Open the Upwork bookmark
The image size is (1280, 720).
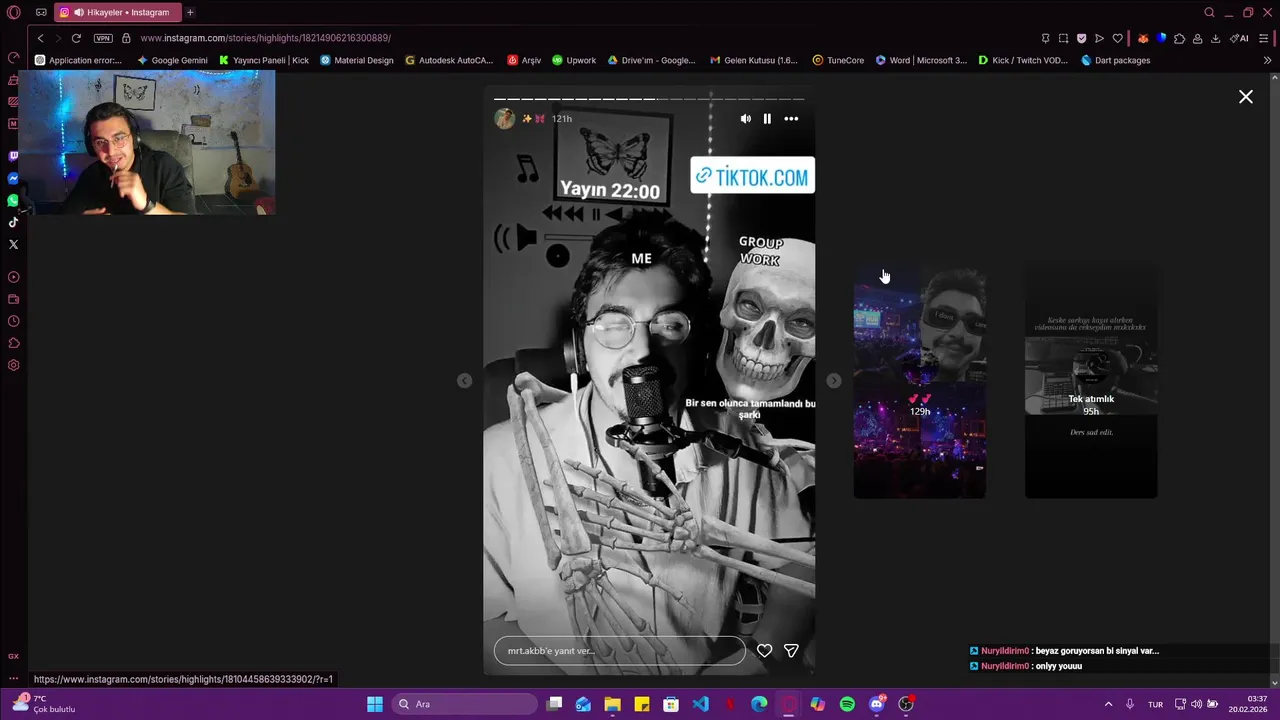coord(574,60)
